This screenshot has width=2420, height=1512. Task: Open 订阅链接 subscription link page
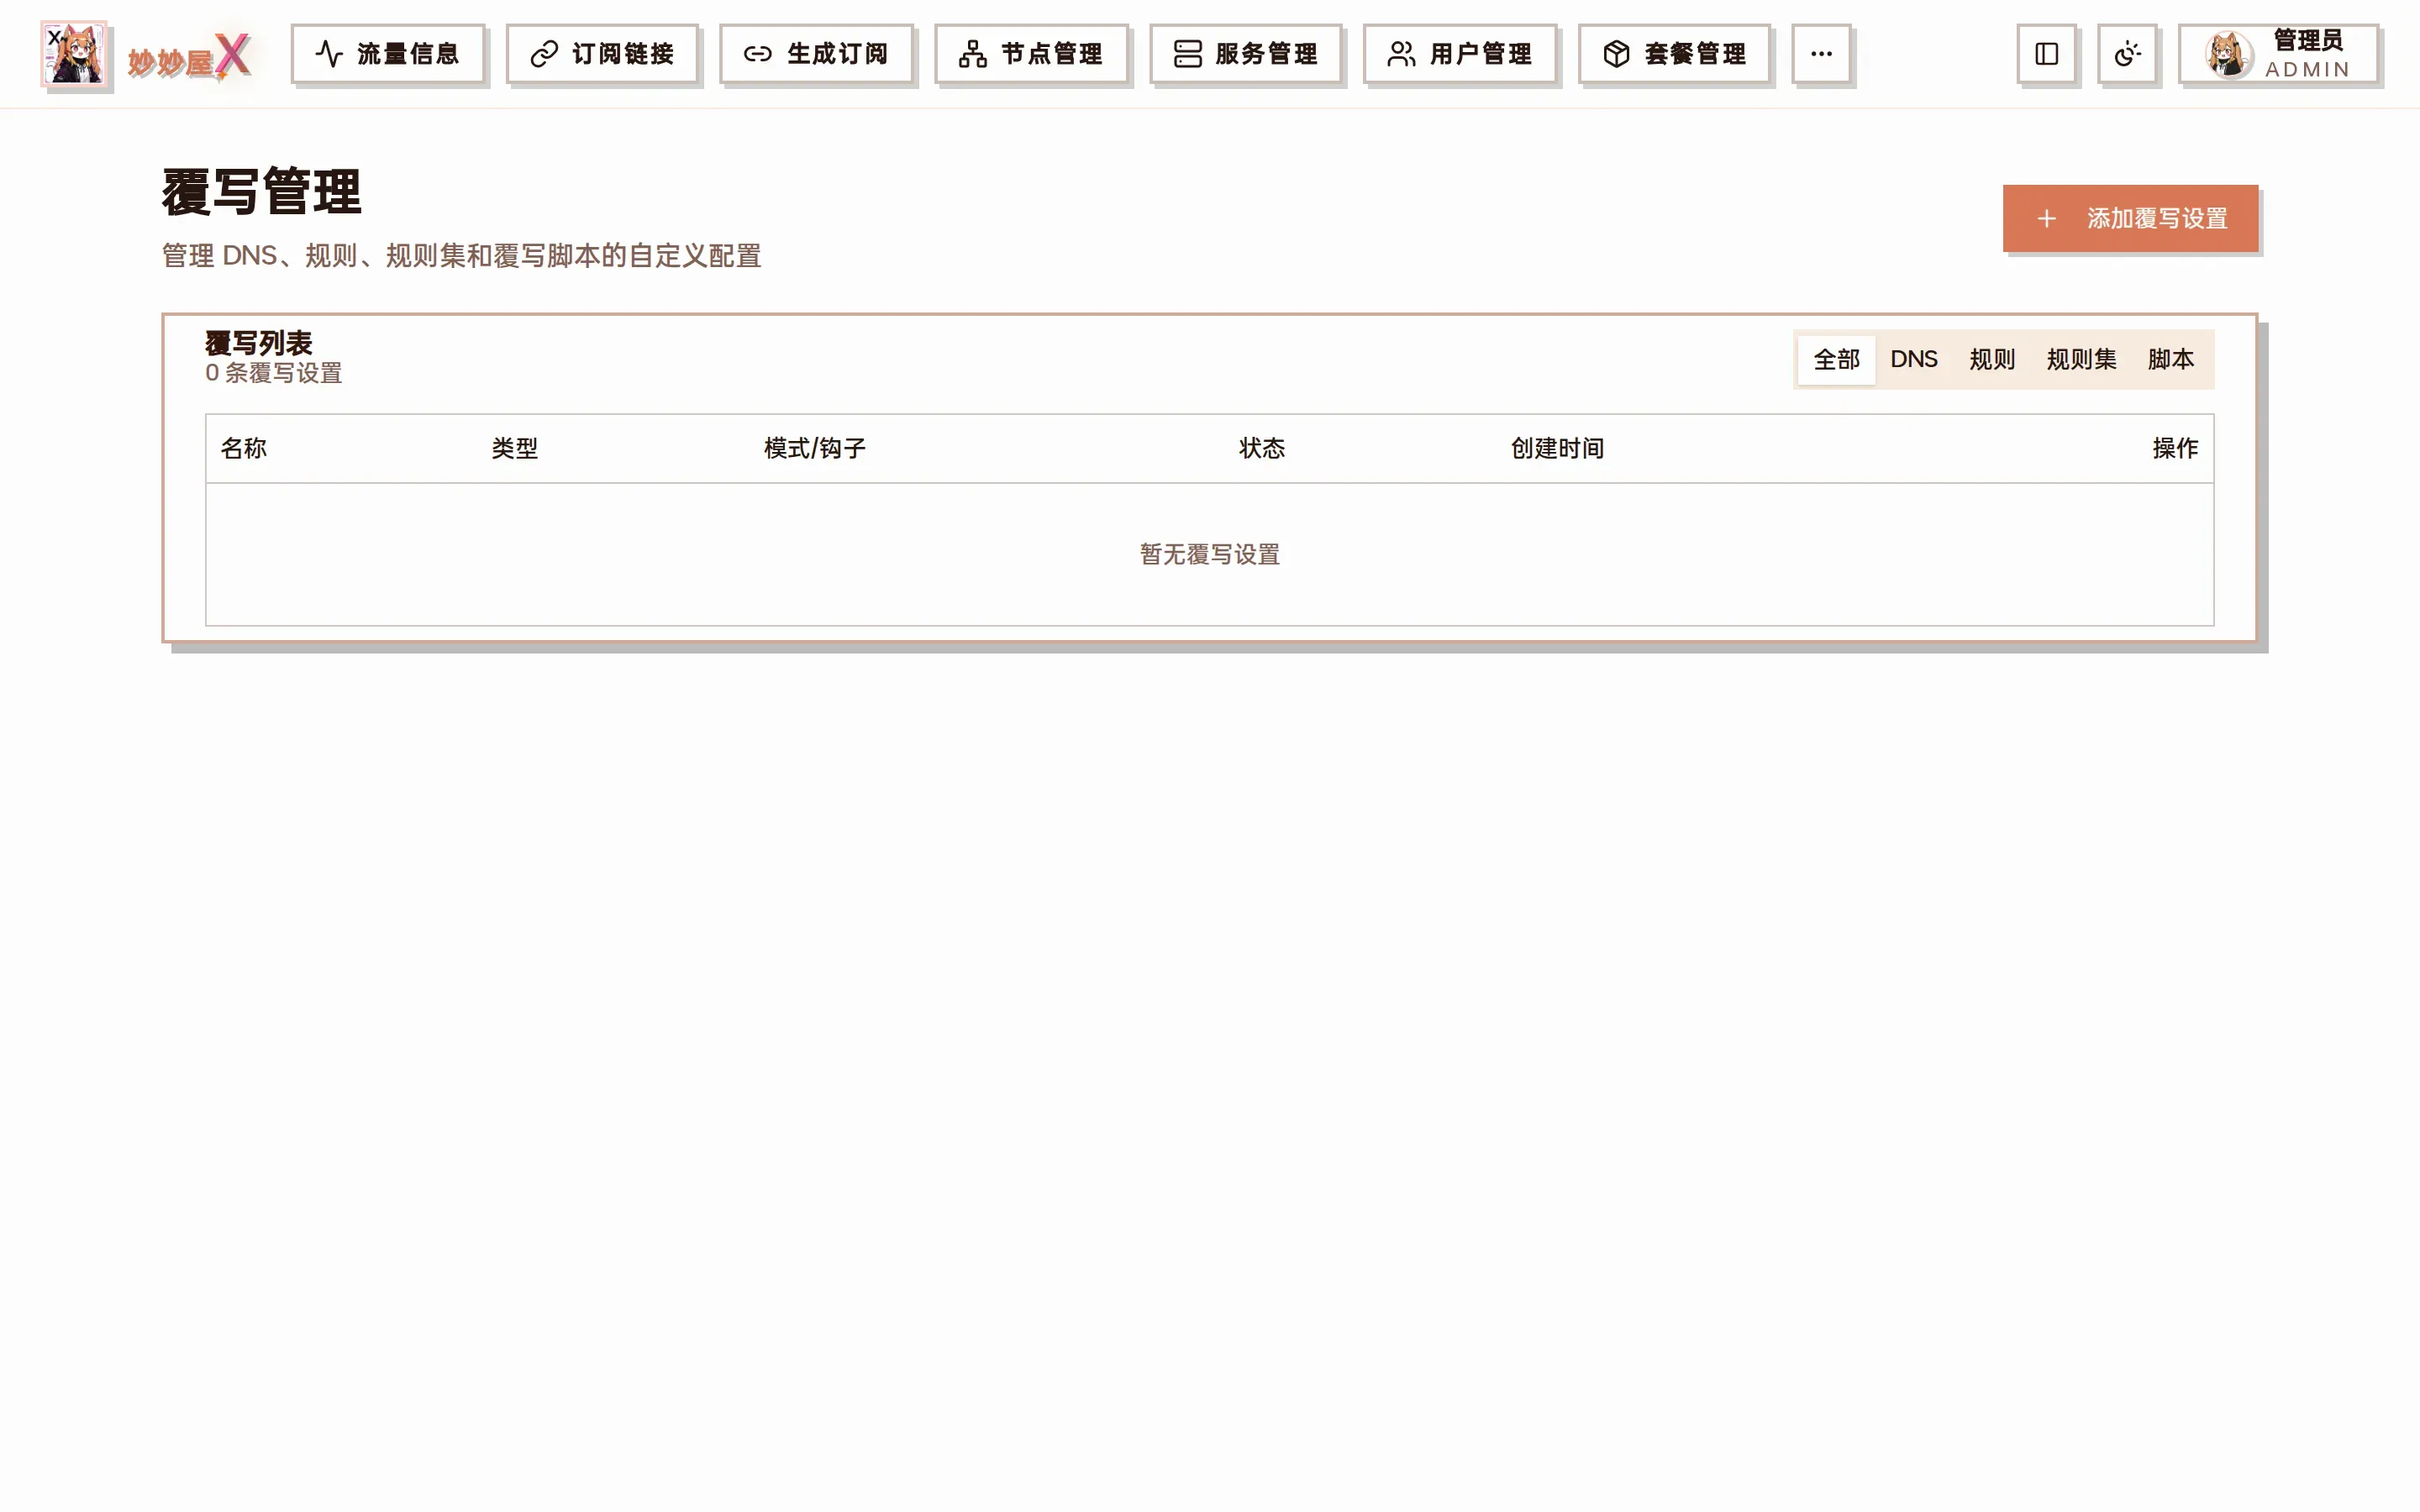[602, 54]
